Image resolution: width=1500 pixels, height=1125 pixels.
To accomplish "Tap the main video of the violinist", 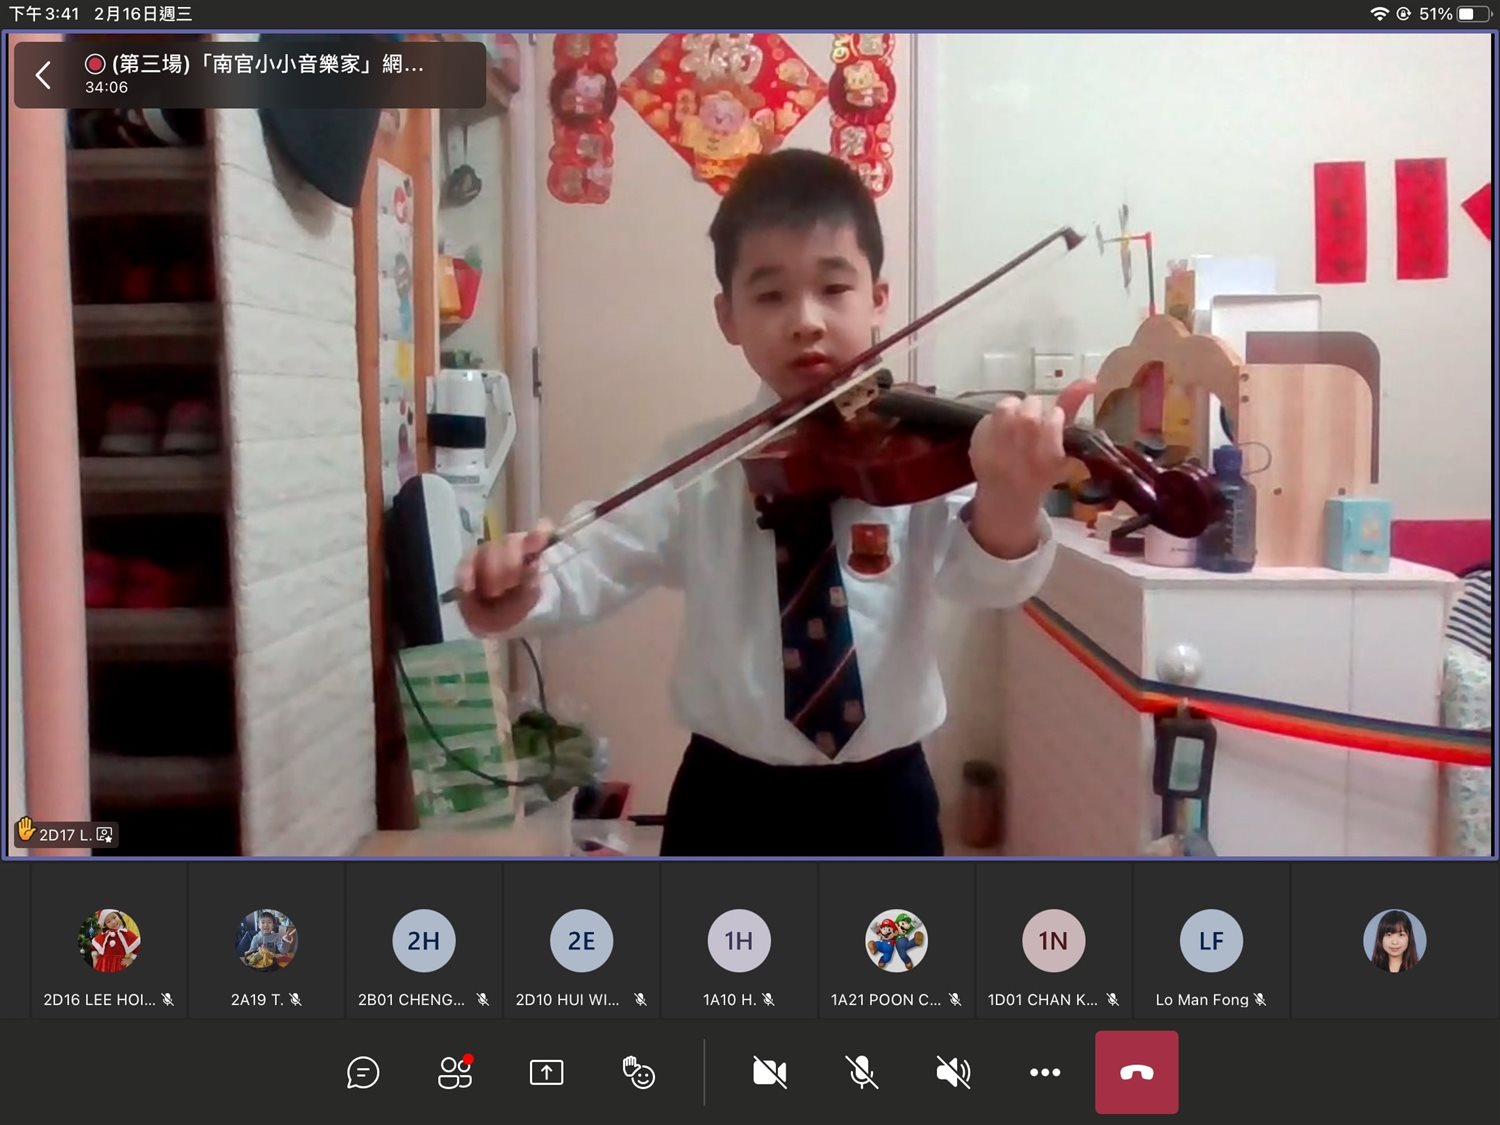I will [750, 445].
